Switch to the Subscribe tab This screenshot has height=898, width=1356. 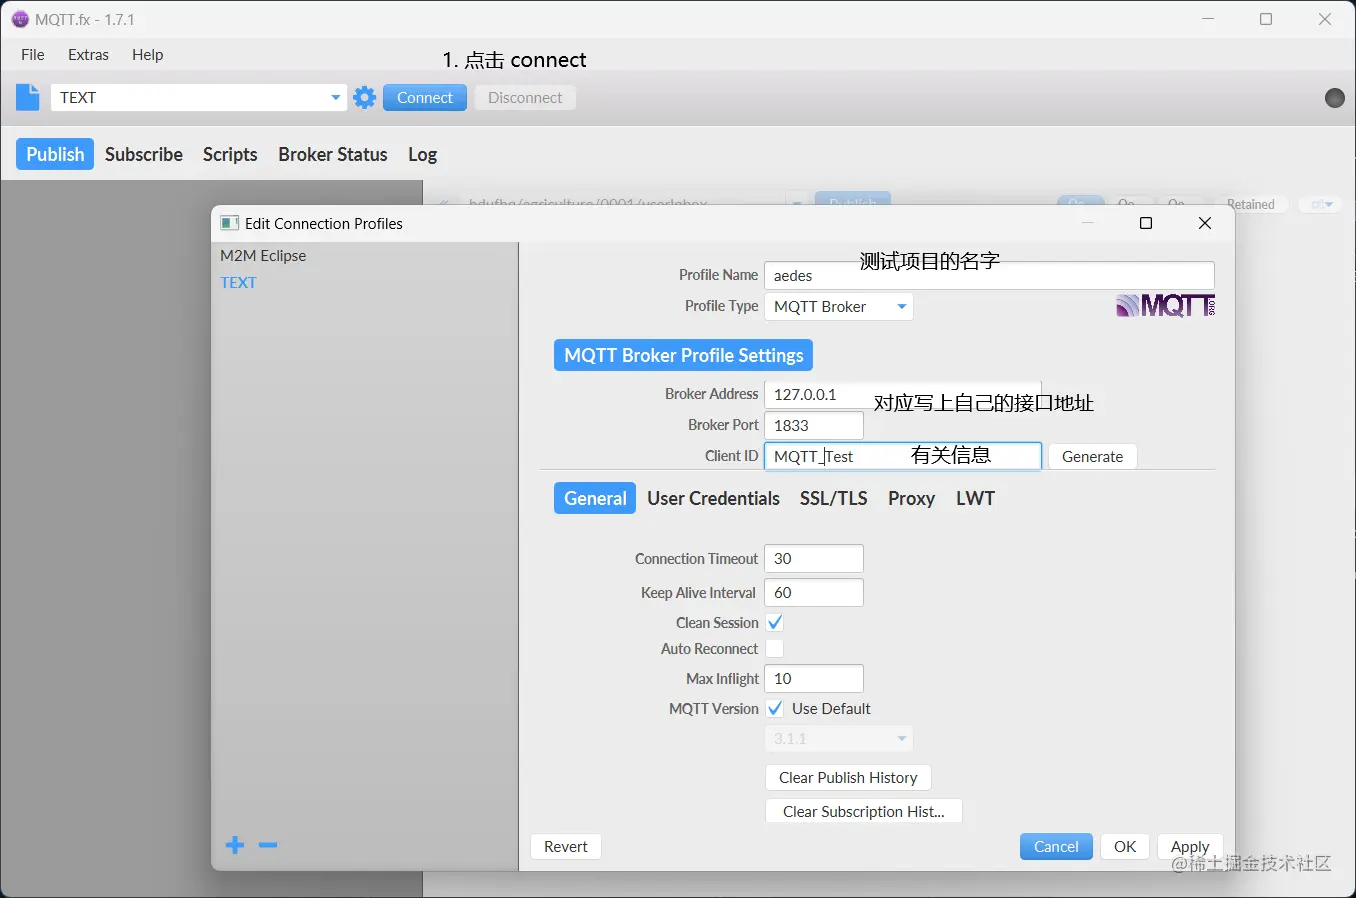pos(144,154)
